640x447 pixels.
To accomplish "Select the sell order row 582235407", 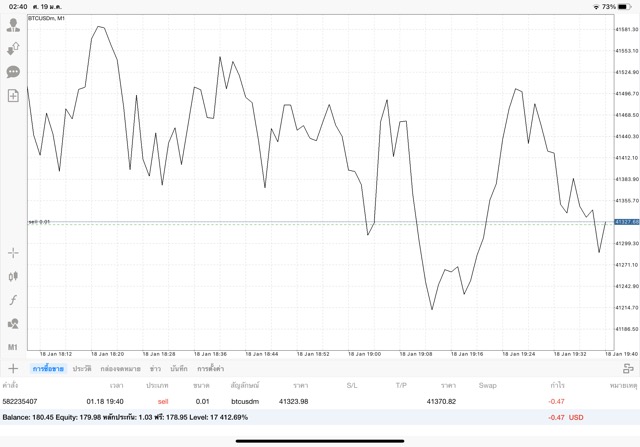I will point(300,401).
